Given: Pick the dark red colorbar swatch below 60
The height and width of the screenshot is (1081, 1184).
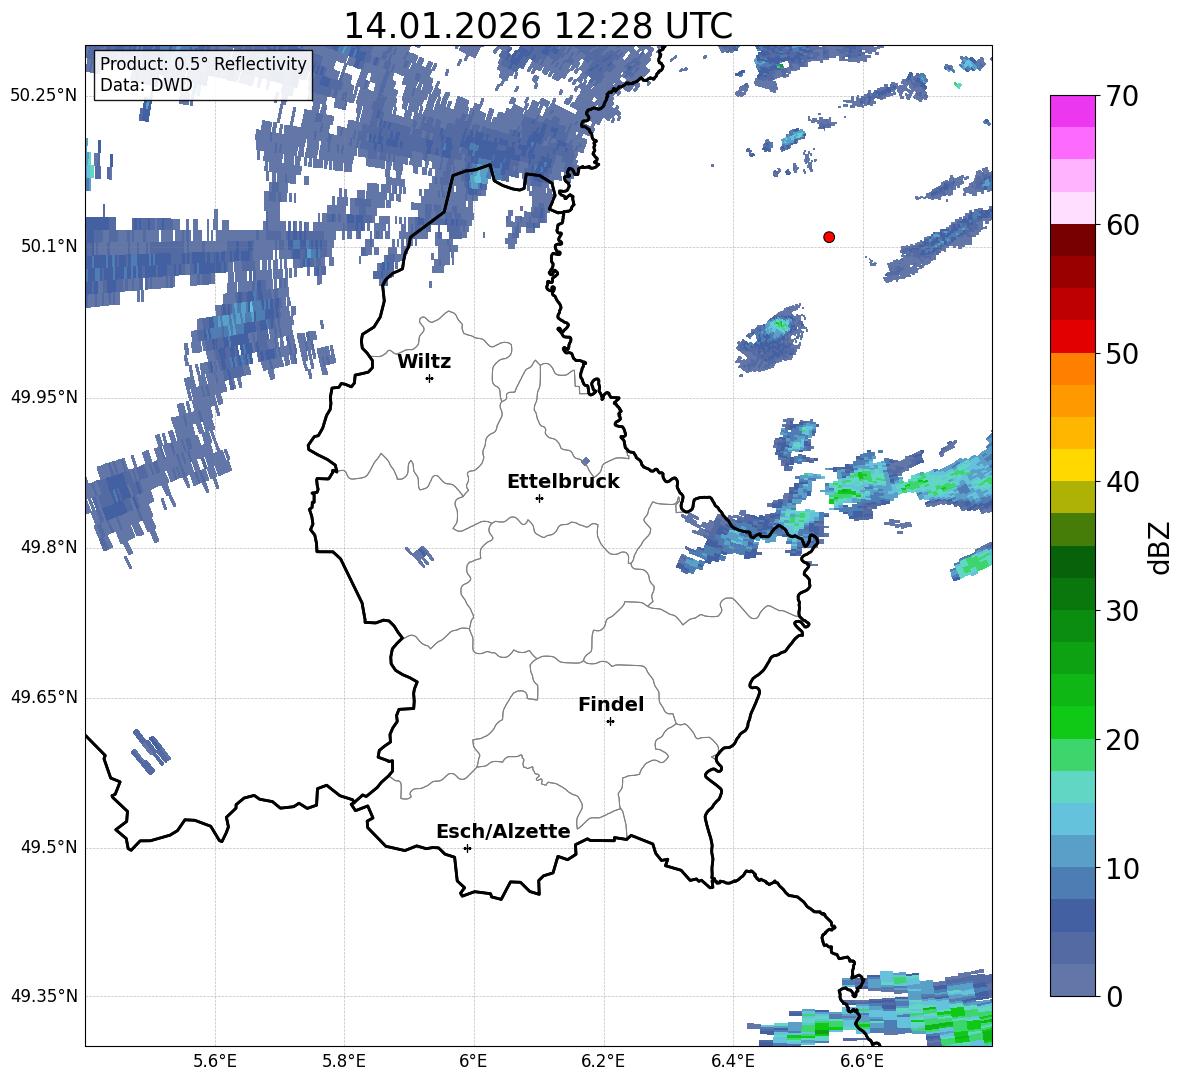Looking at the screenshot, I should 1072,241.
